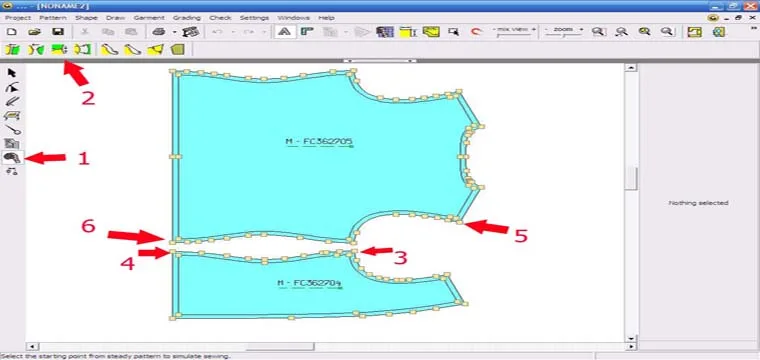Click the first yellow curved piece icon

click(x=110, y=49)
